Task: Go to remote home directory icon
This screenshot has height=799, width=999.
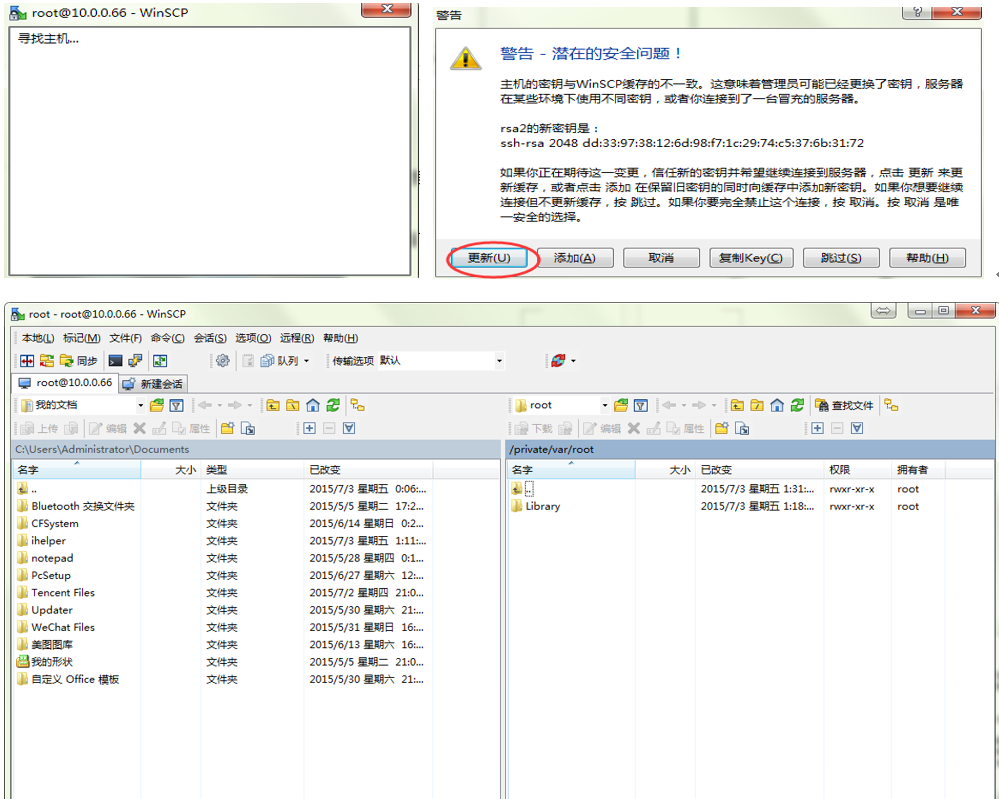Action: pos(777,405)
